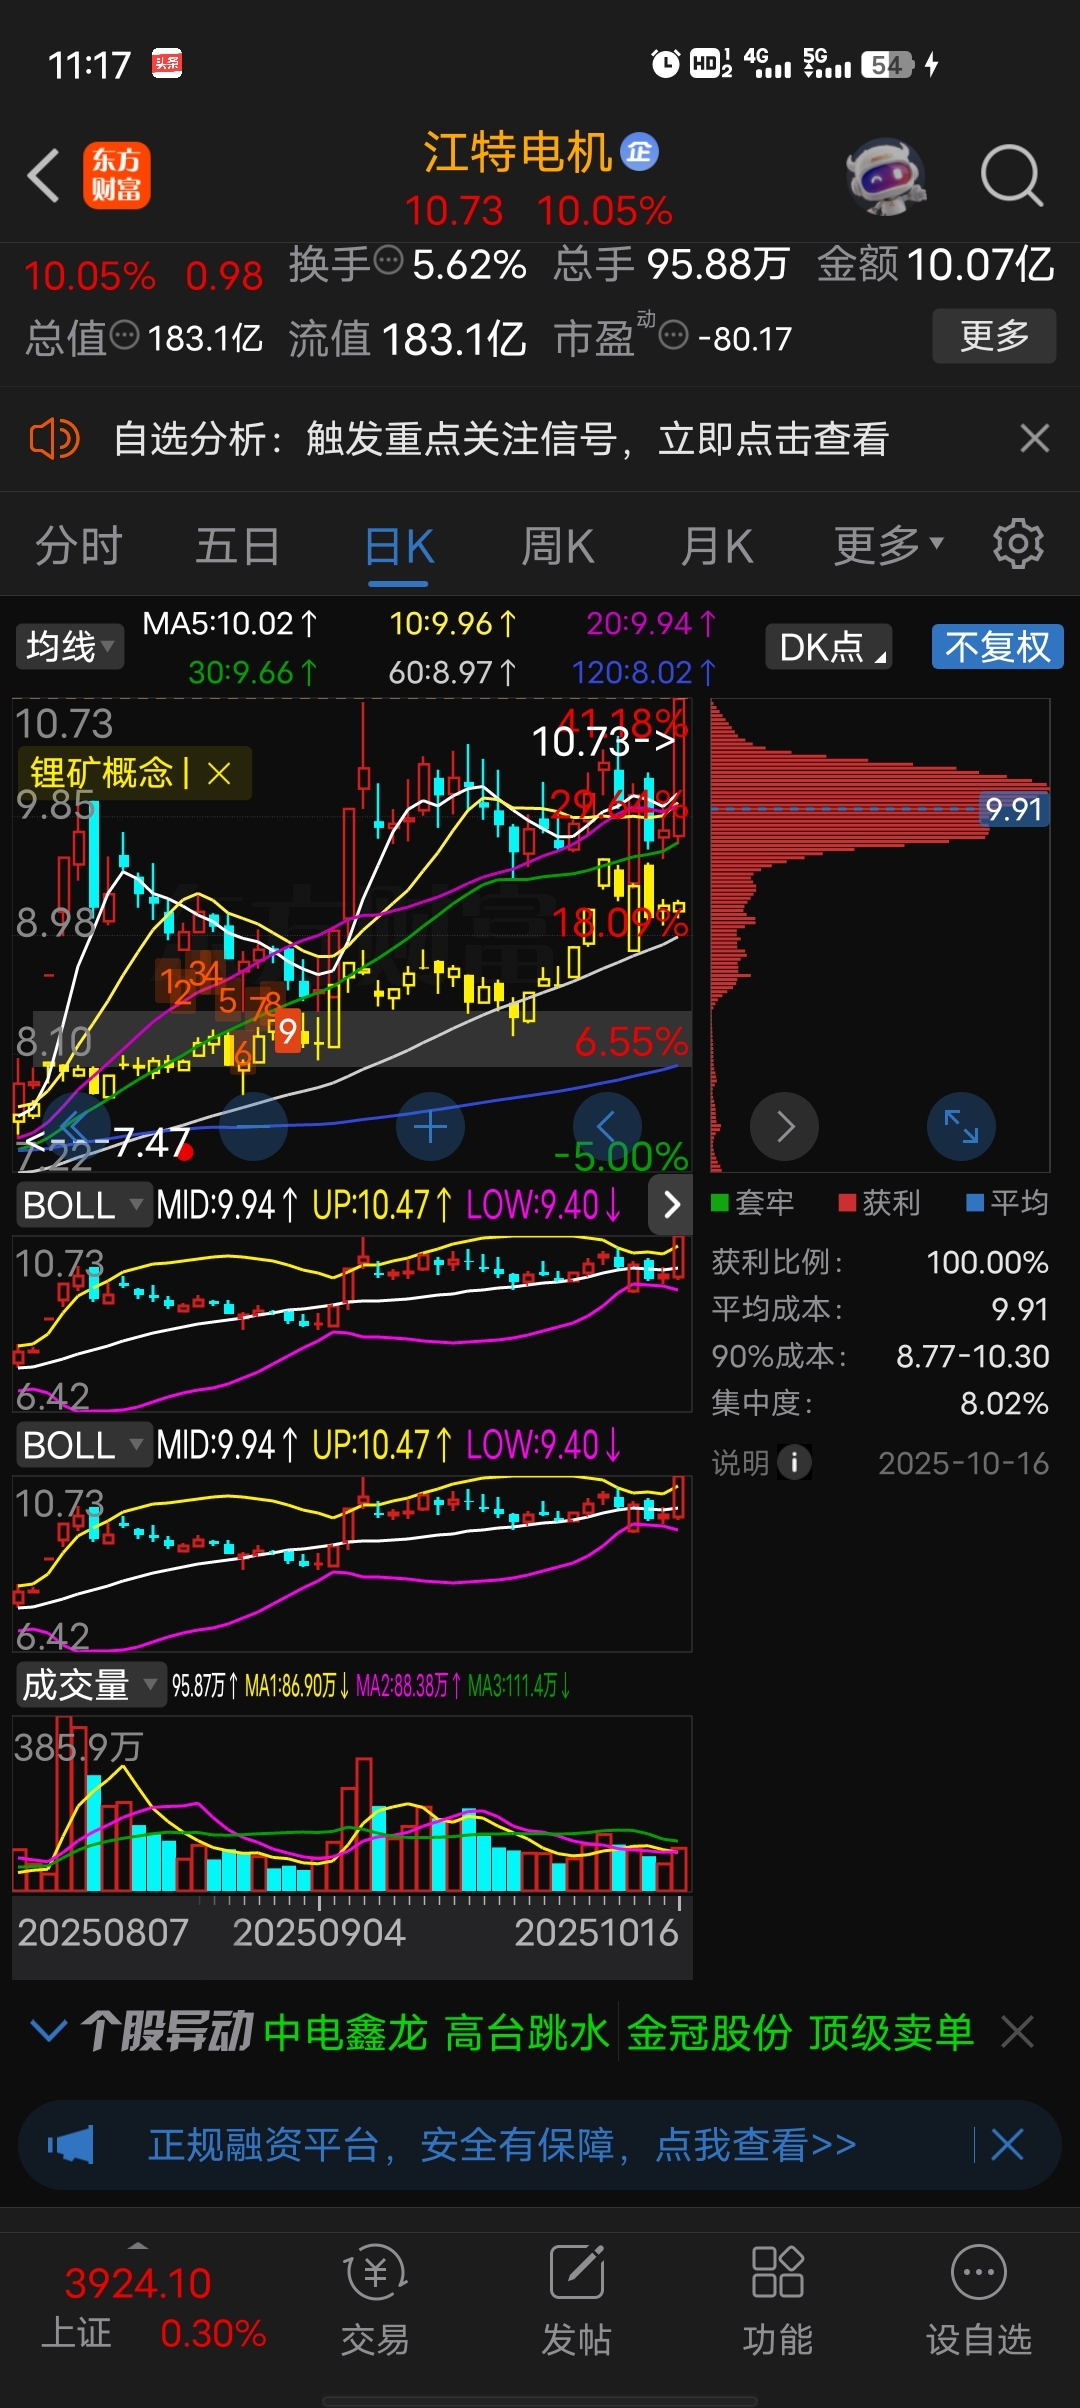Expand chip distribution to fullscreen
1080x2408 pixels.
[x=961, y=1127]
